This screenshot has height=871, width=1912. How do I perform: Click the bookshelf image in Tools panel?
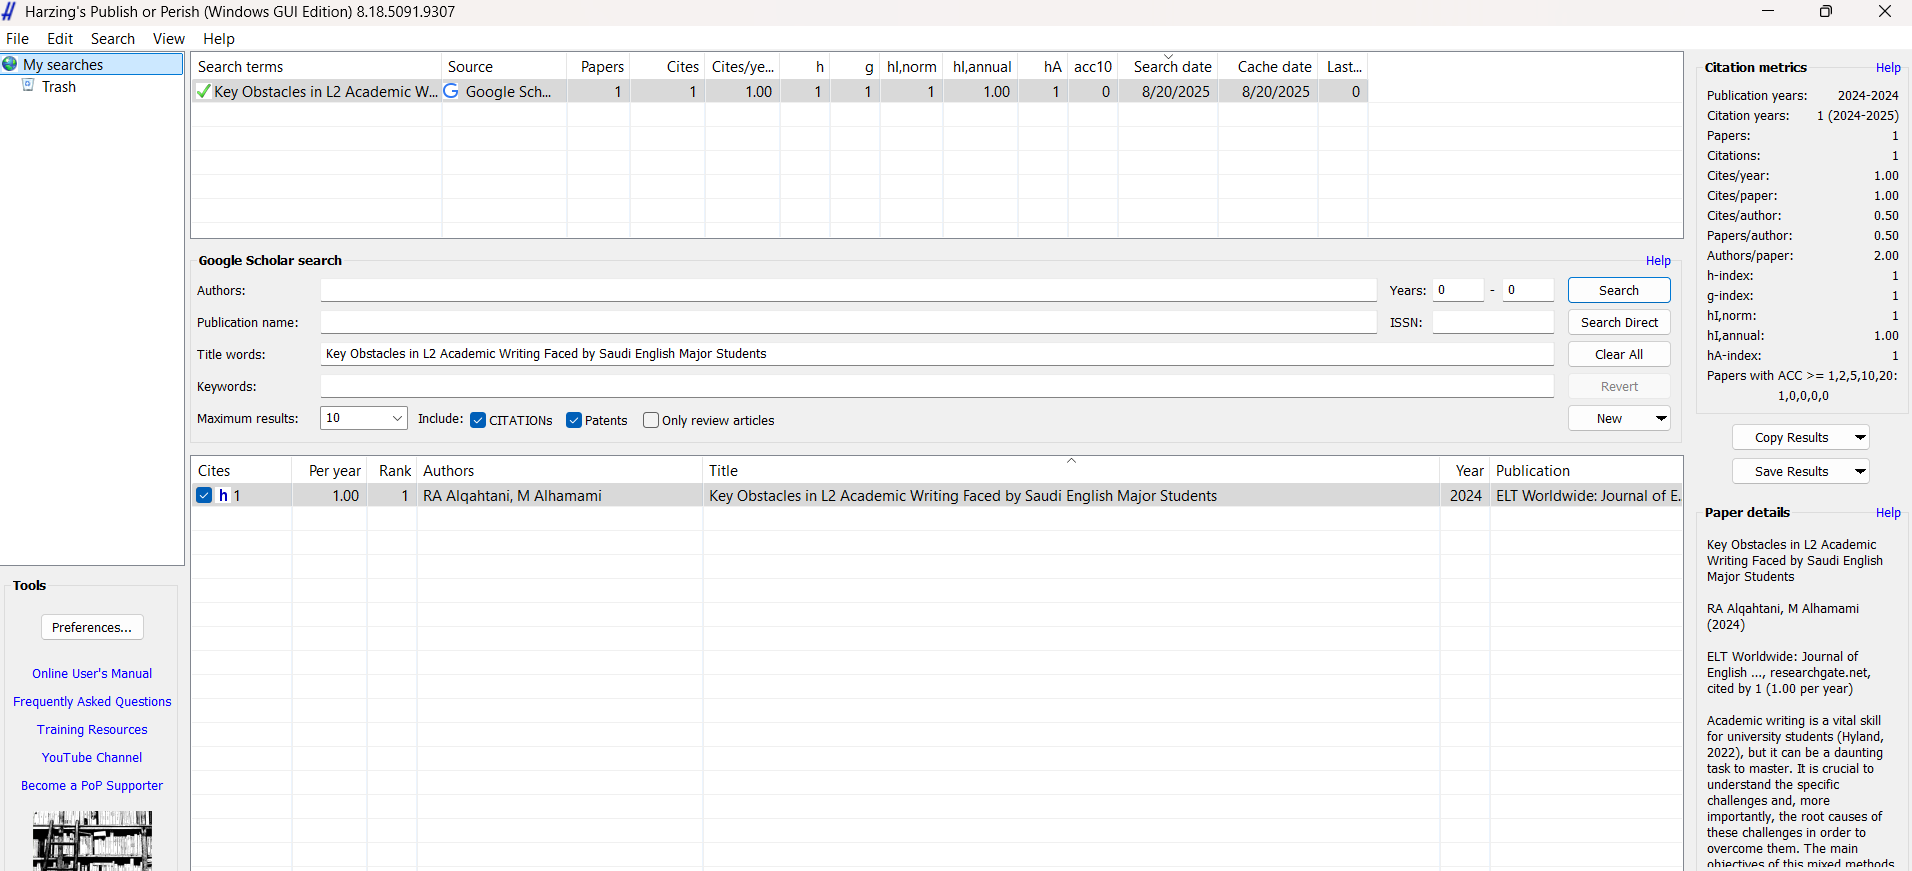pyautogui.click(x=92, y=841)
